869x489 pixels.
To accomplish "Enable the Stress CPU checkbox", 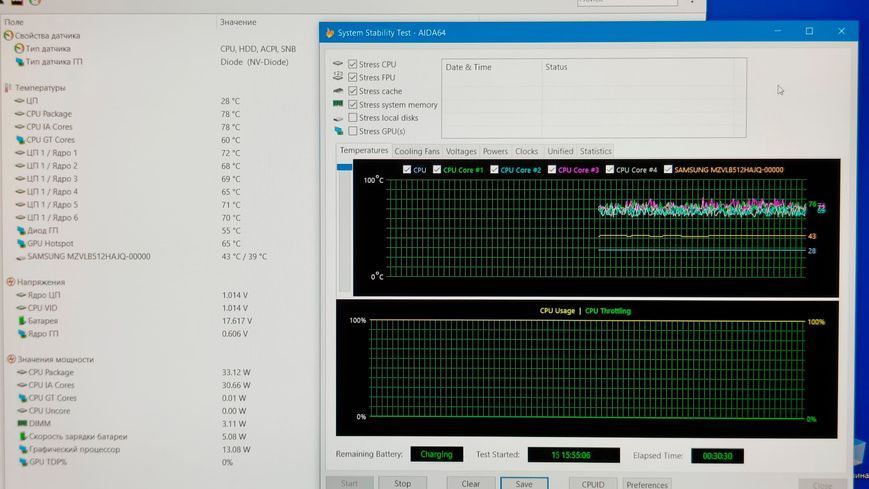I will click(x=352, y=64).
